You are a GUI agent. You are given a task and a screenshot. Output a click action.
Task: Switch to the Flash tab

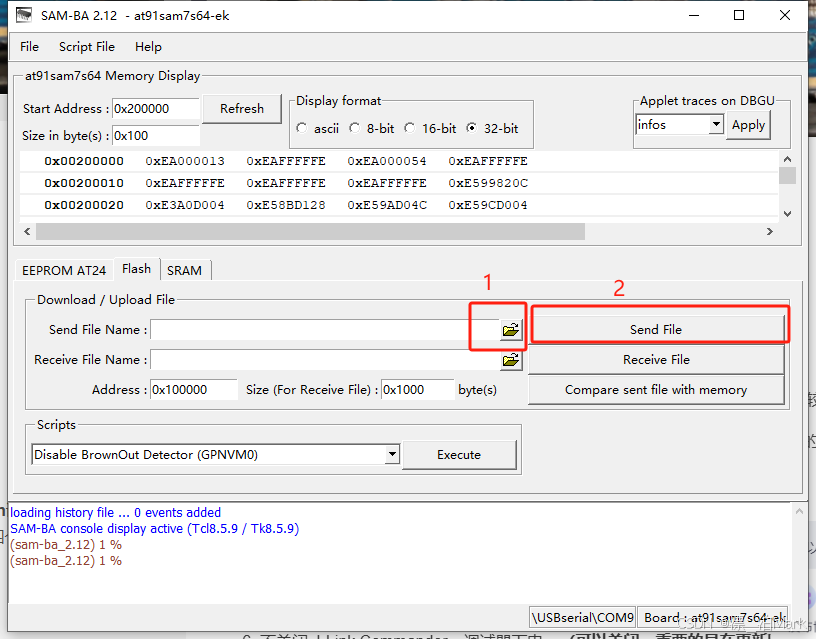point(136,269)
